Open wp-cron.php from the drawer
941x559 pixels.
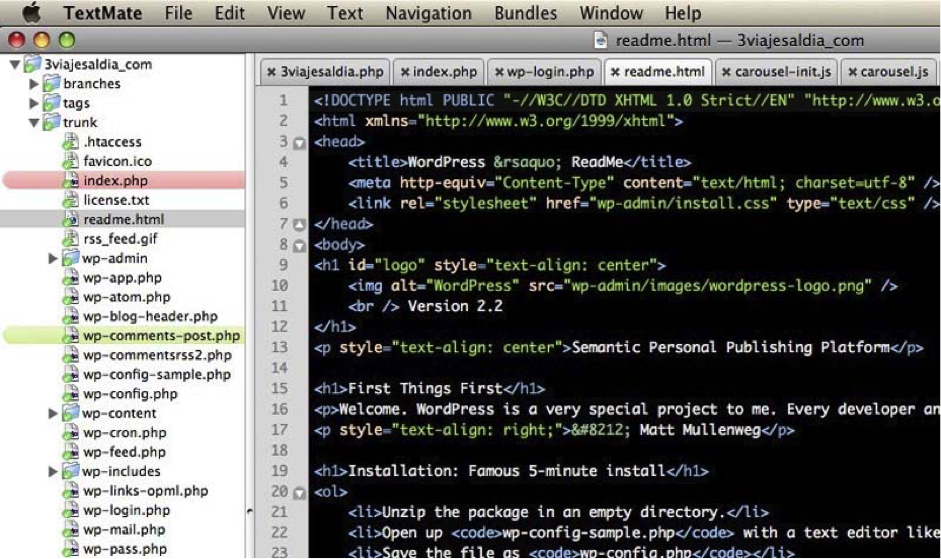pos(125,433)
